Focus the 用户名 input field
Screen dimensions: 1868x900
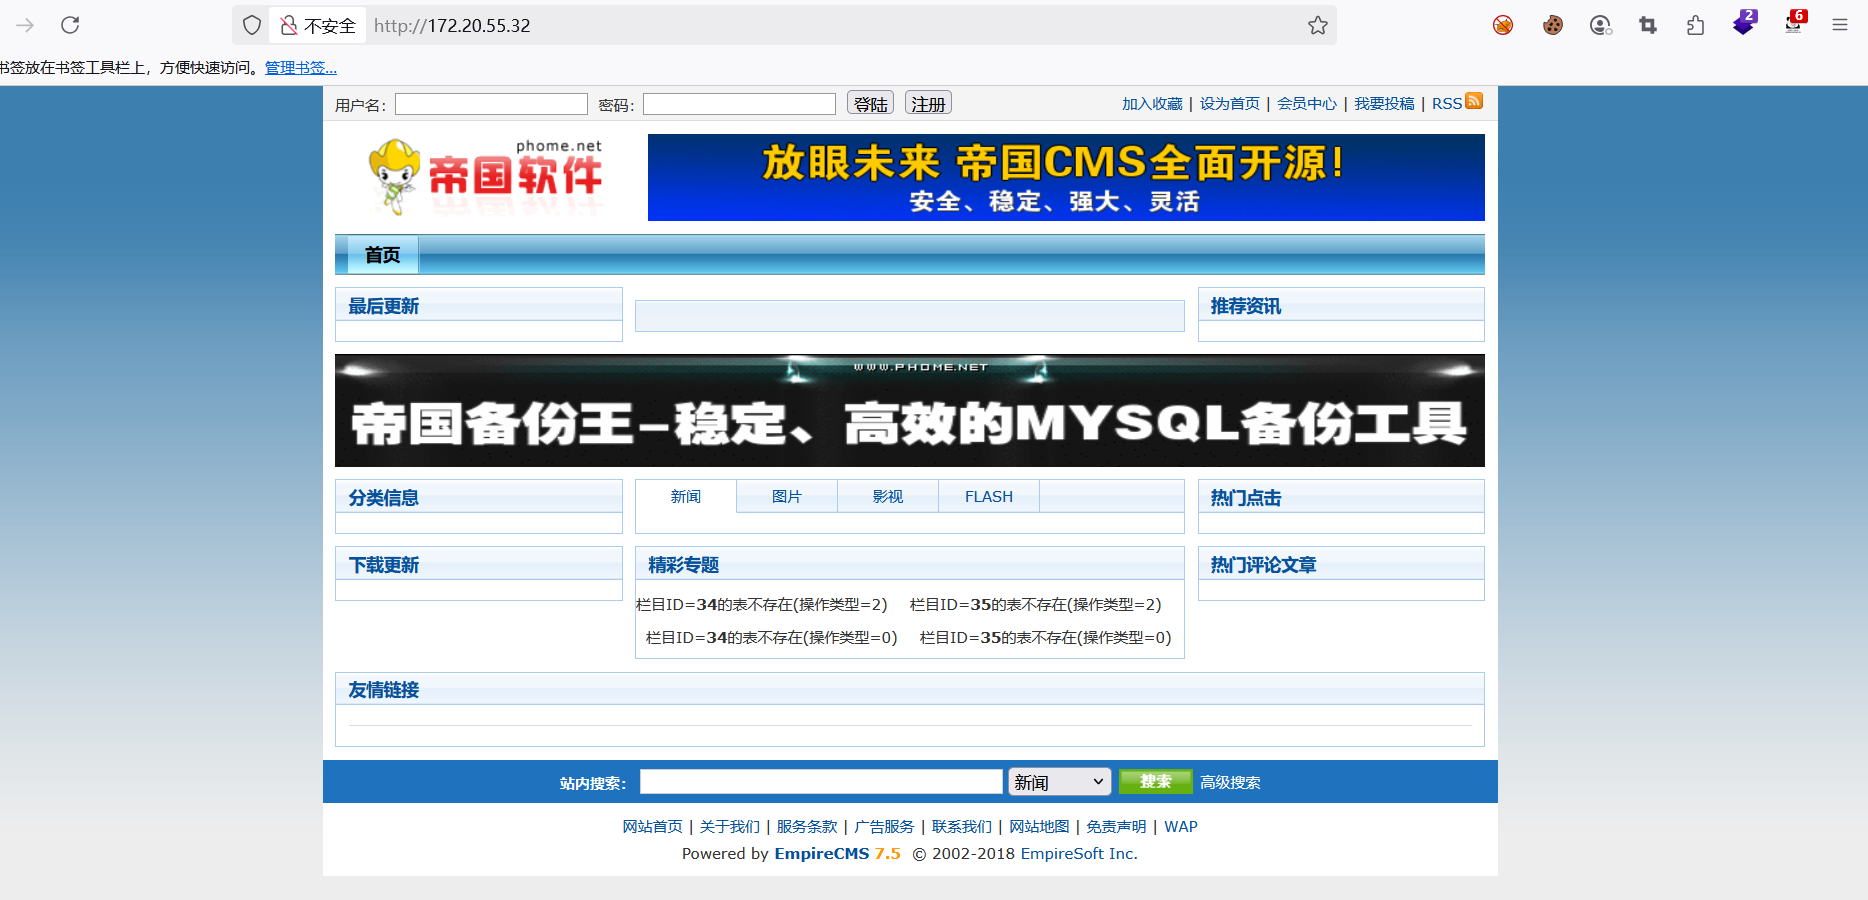[491, 104]
